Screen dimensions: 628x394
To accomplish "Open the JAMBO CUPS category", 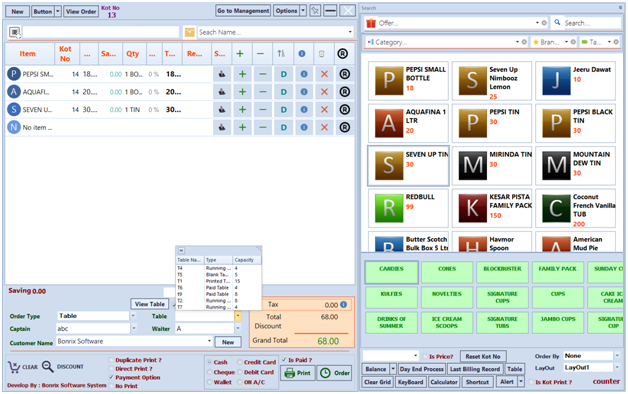I will pyautogui.click(x=558, y=322).
